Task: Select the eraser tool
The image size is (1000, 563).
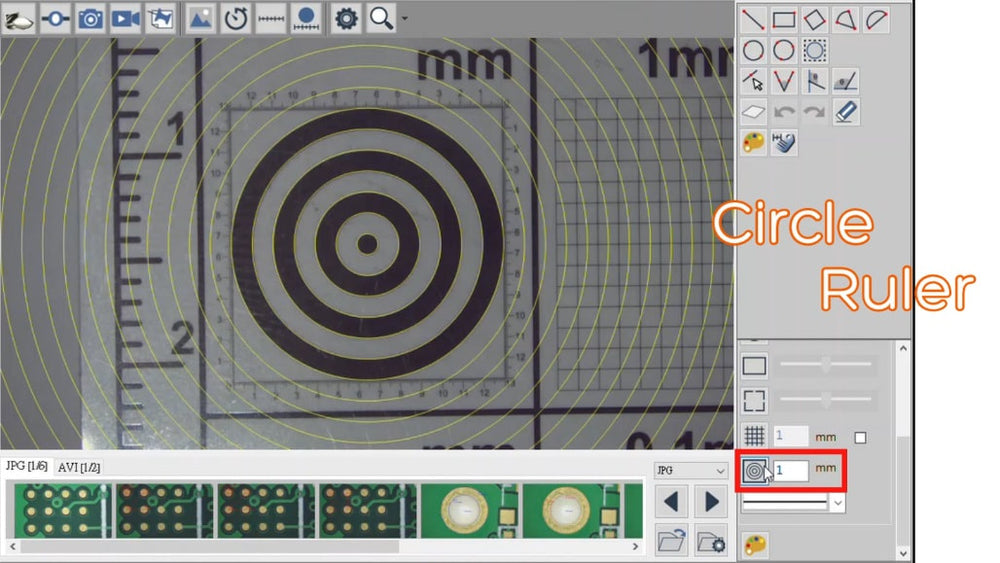Action: coord(845,112)
